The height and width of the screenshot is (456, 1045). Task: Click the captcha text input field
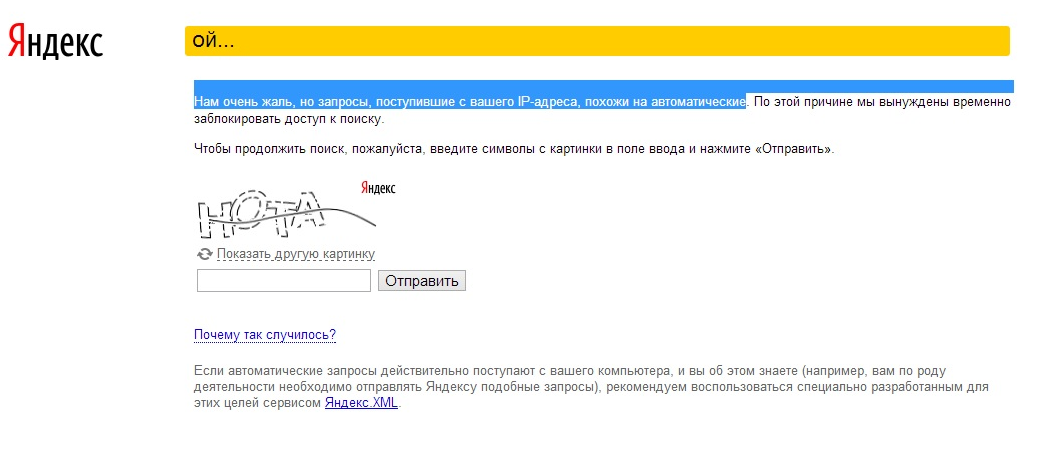(284, 281)
